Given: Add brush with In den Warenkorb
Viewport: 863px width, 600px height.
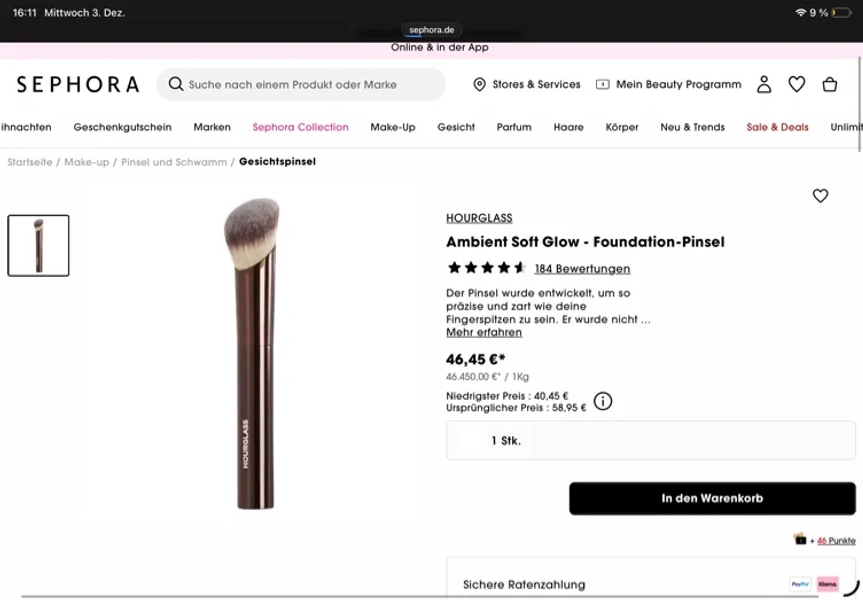Looking at the screenshot, I should (712, 499).
